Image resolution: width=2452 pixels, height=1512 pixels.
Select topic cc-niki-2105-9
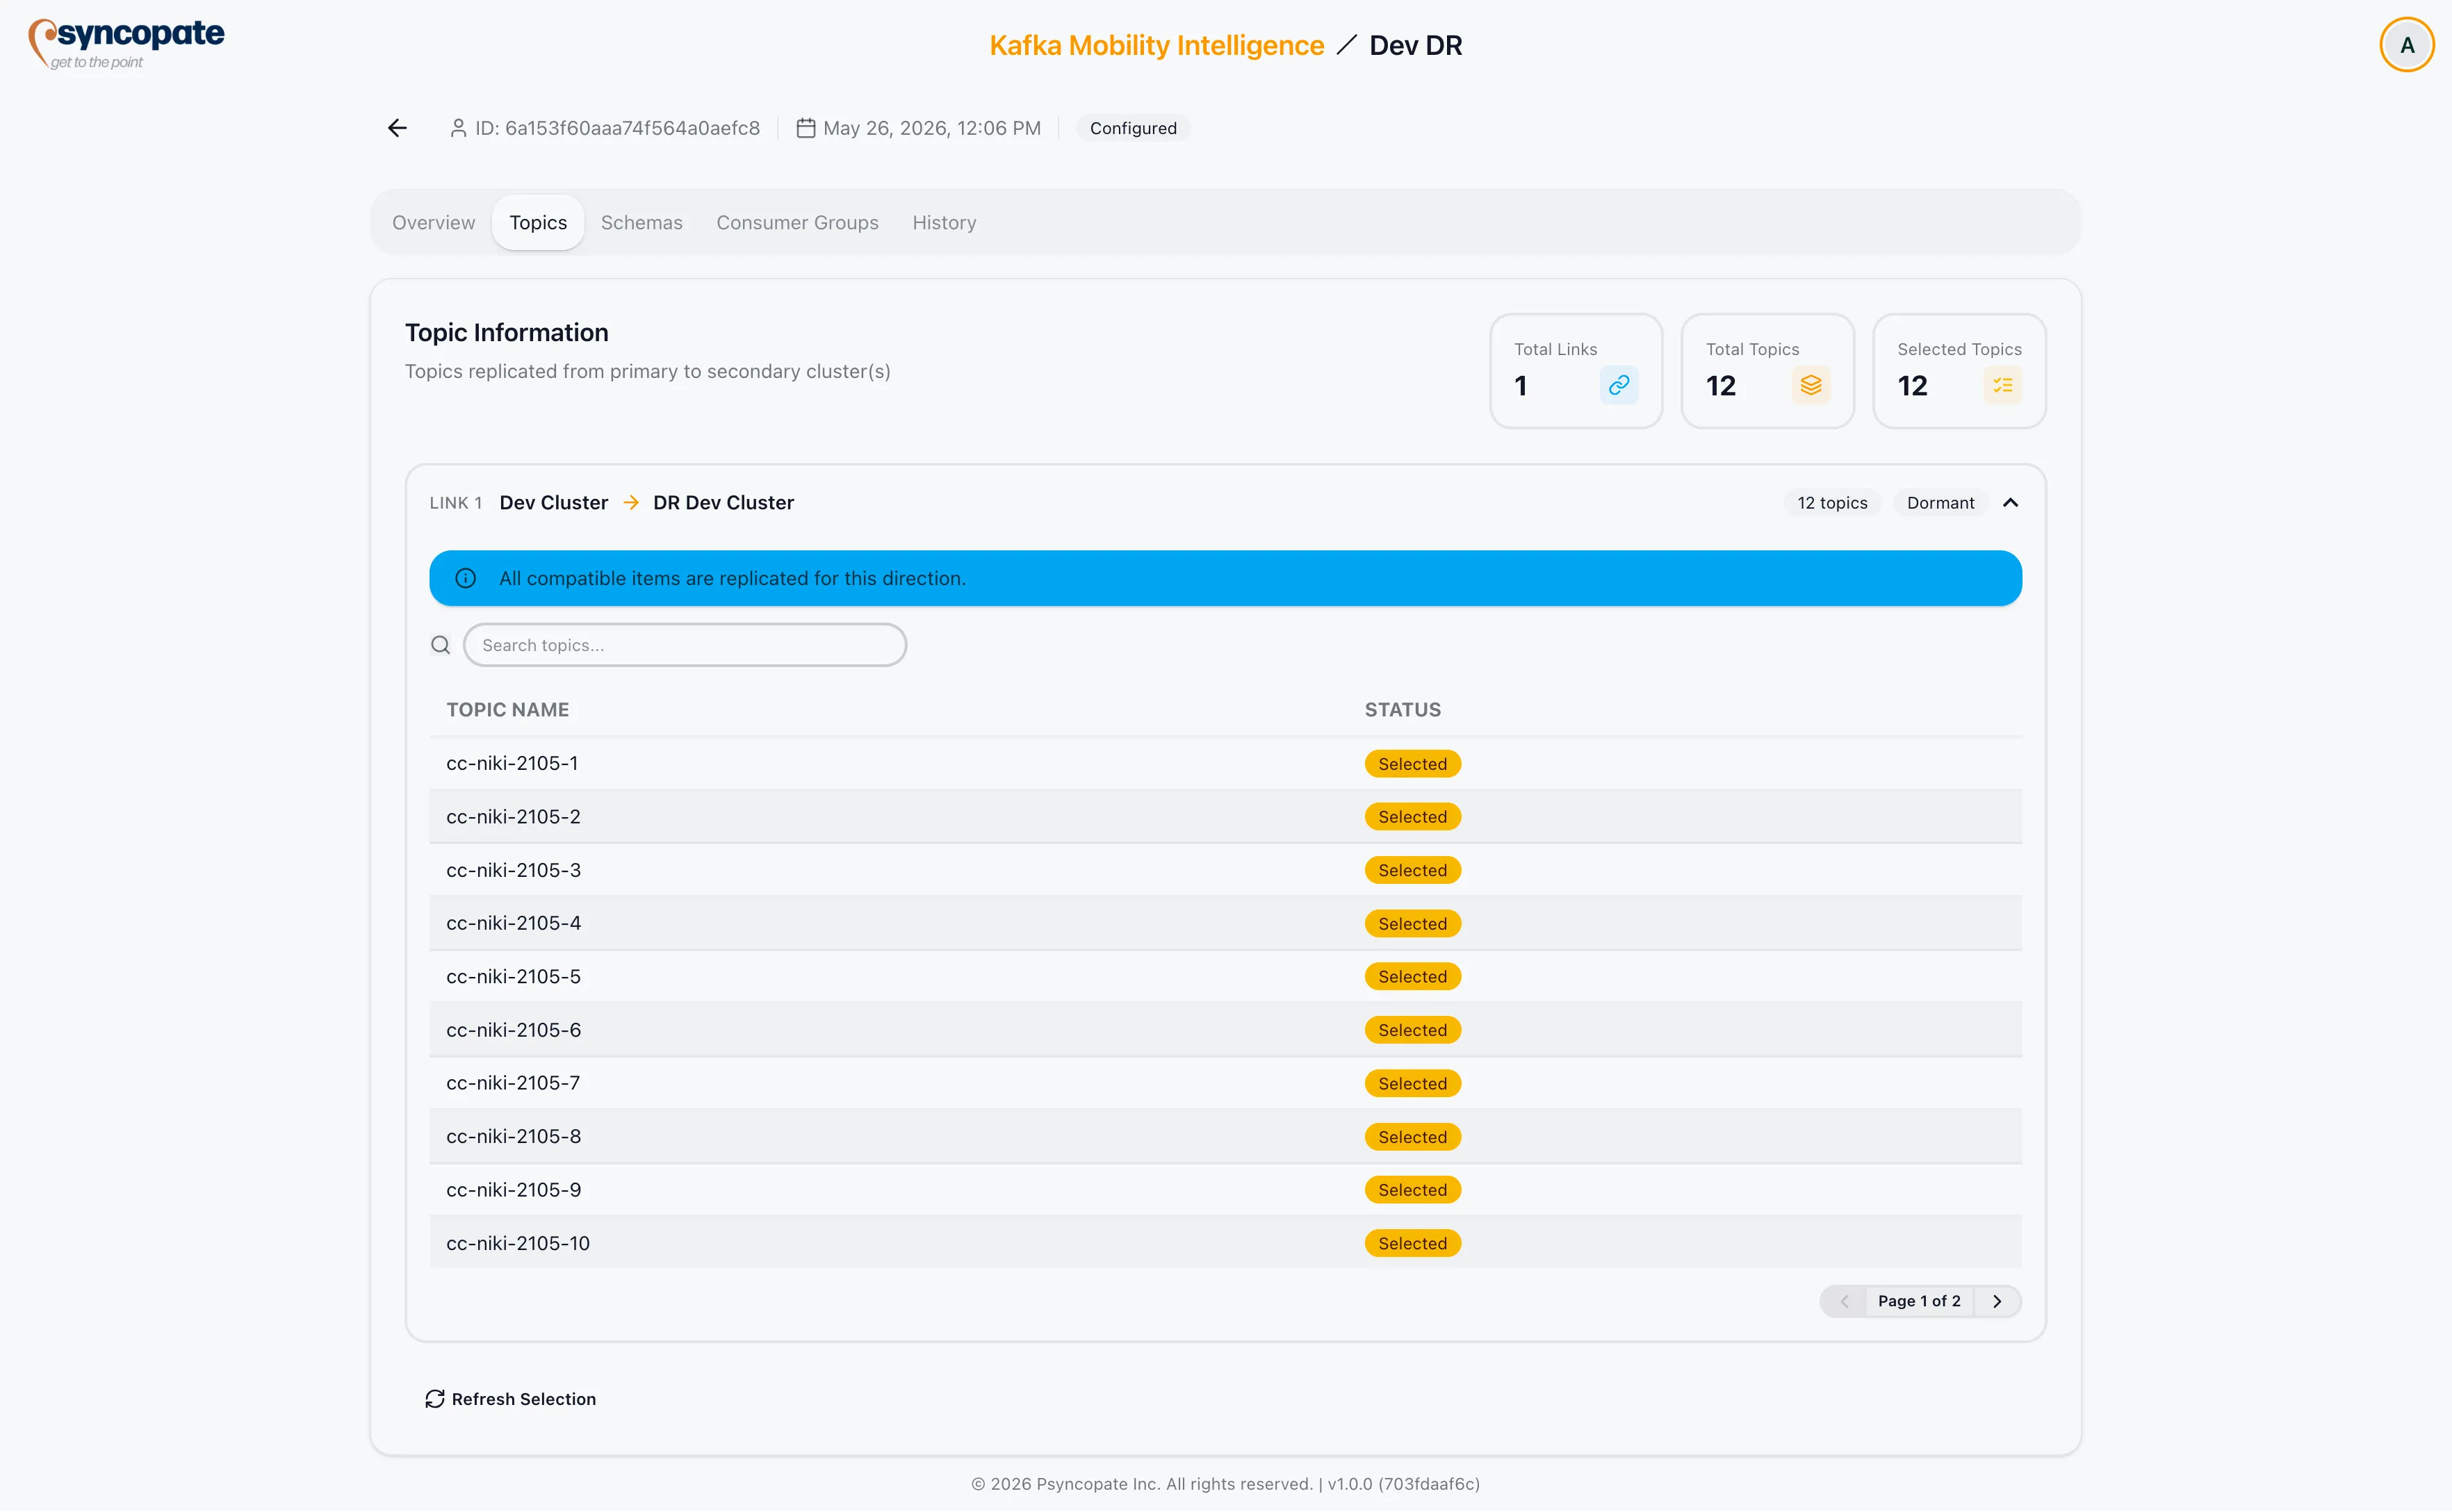tap(1225, 1190)
